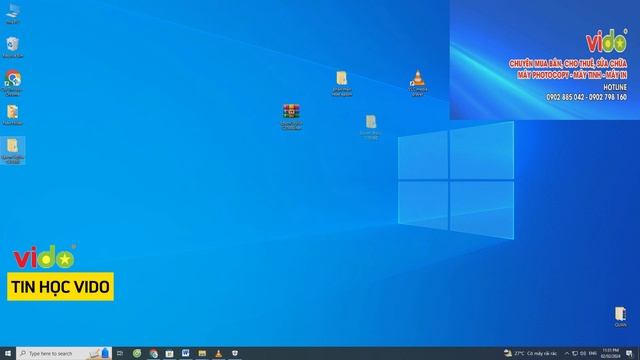The height and width of the screenshot is (360, 640).
Task: Select the faded folder below the VLC shortcut
Action: pyautogui.click(x=371, y=127)
